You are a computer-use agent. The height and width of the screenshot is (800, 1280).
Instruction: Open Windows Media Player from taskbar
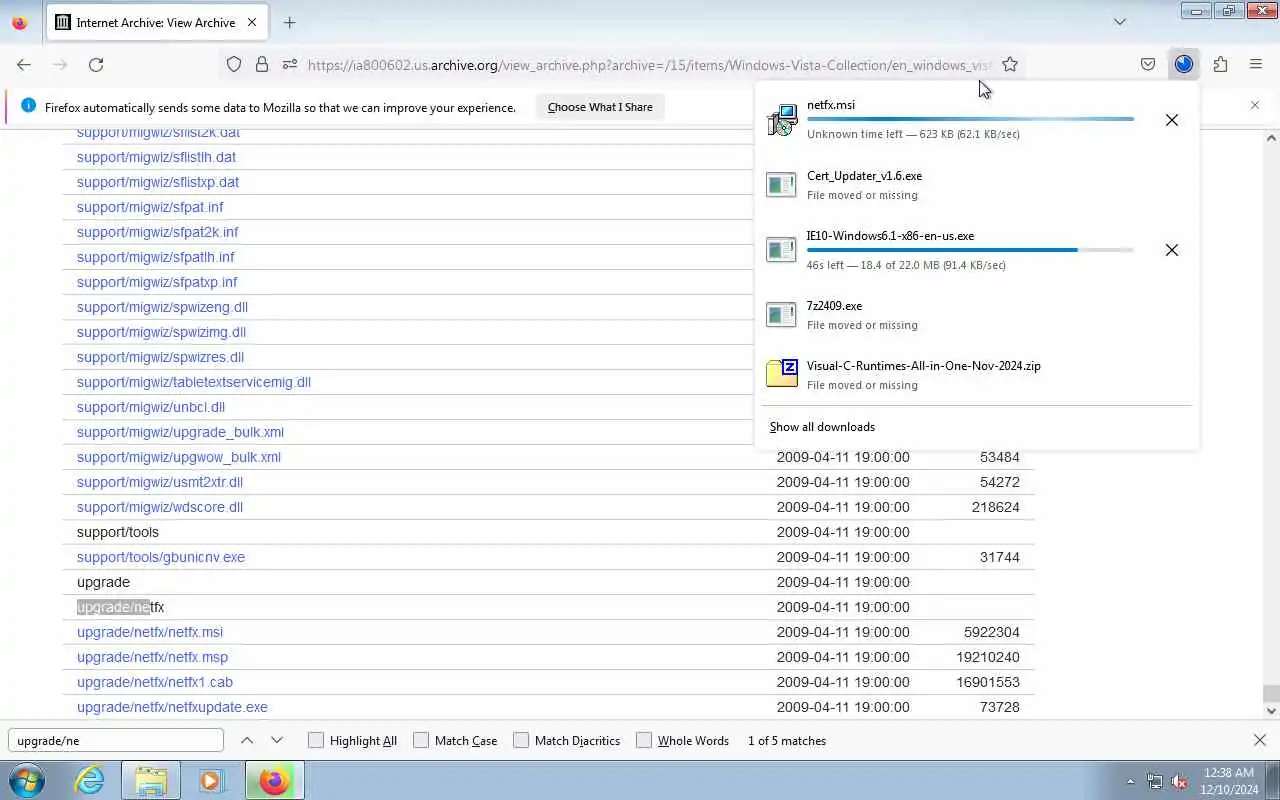(x=211, y=780)
